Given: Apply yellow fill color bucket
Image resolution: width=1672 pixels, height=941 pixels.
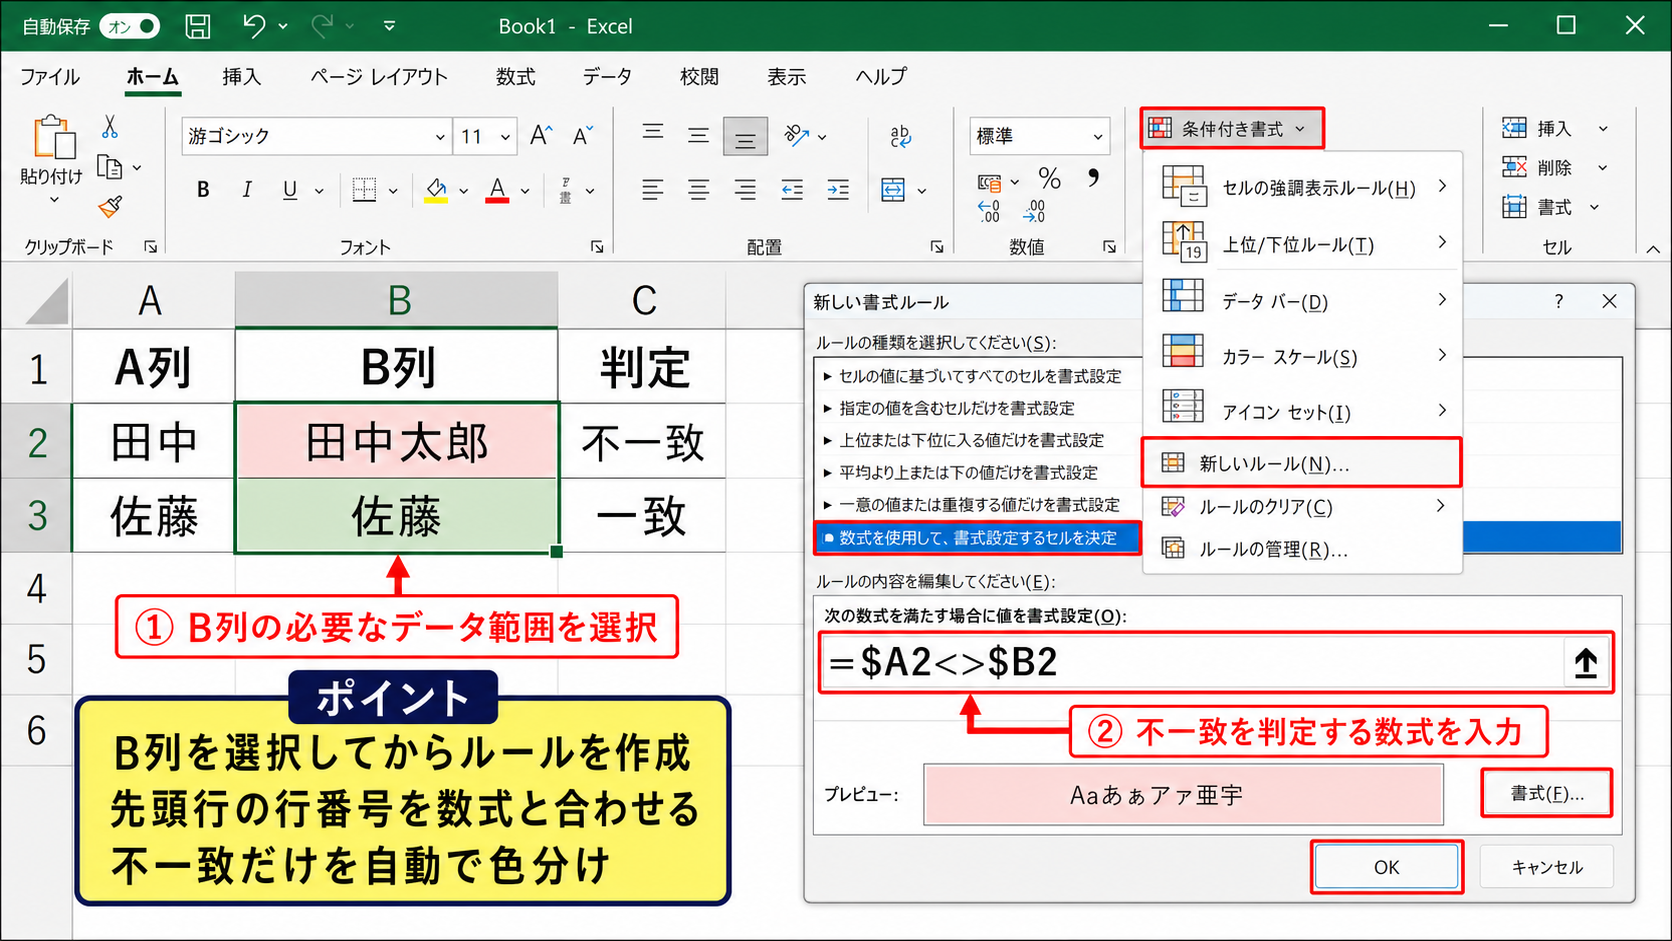Looking at the screenshot, I should 436,190.
